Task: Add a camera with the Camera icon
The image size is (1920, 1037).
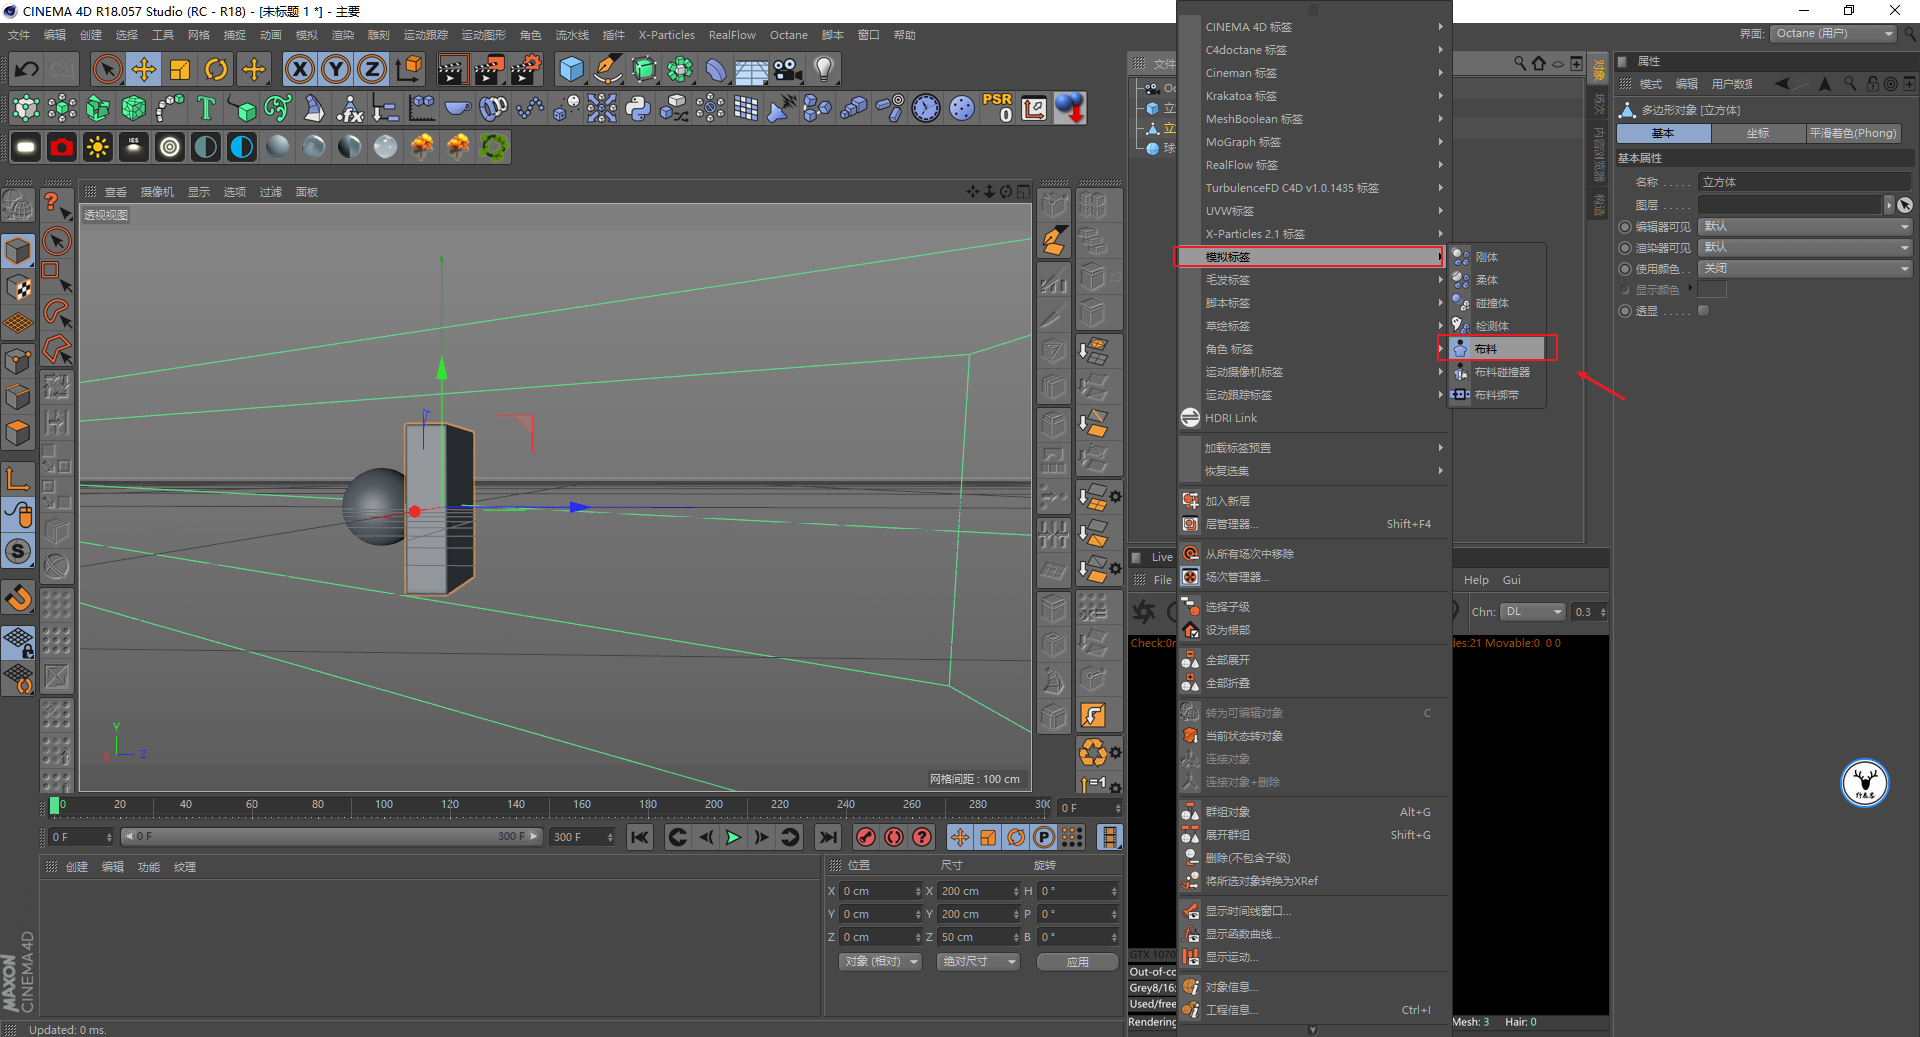Action: coord(788,69)
